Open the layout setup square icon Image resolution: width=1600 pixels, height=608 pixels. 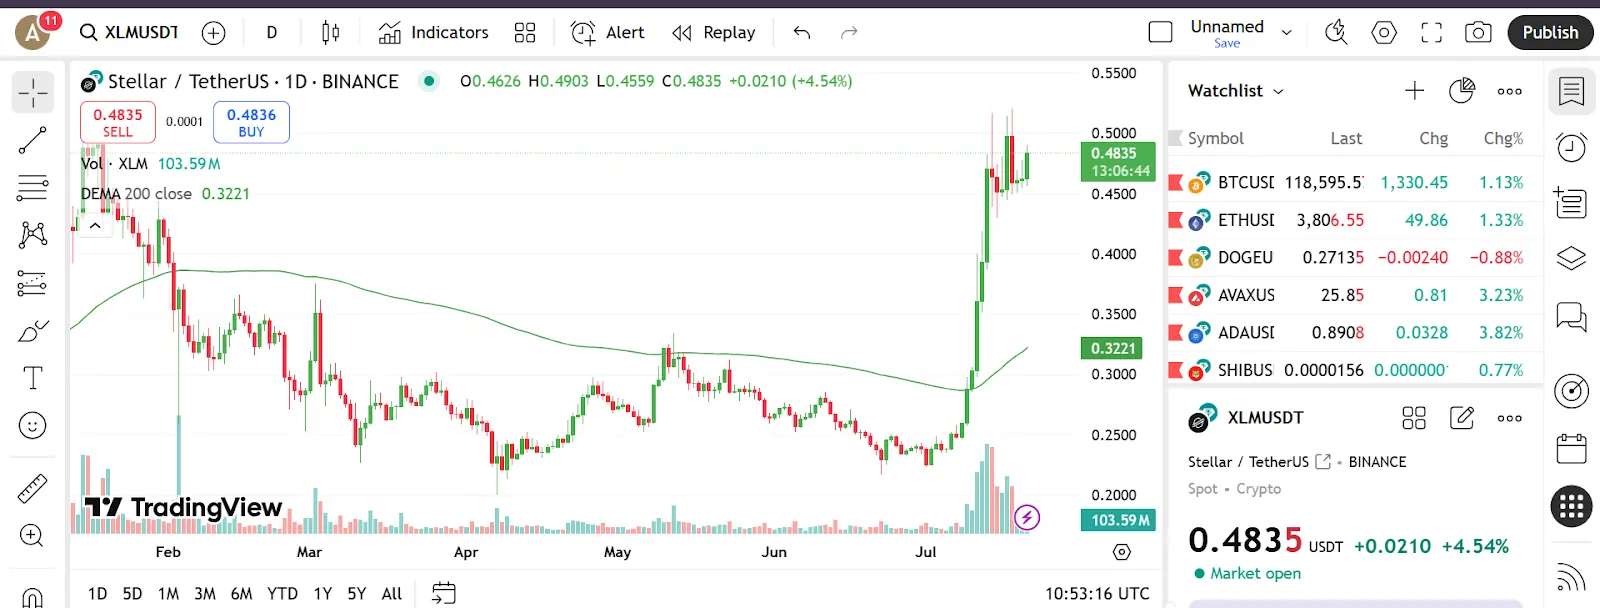pyautogui.click(x=1161, y=33)
